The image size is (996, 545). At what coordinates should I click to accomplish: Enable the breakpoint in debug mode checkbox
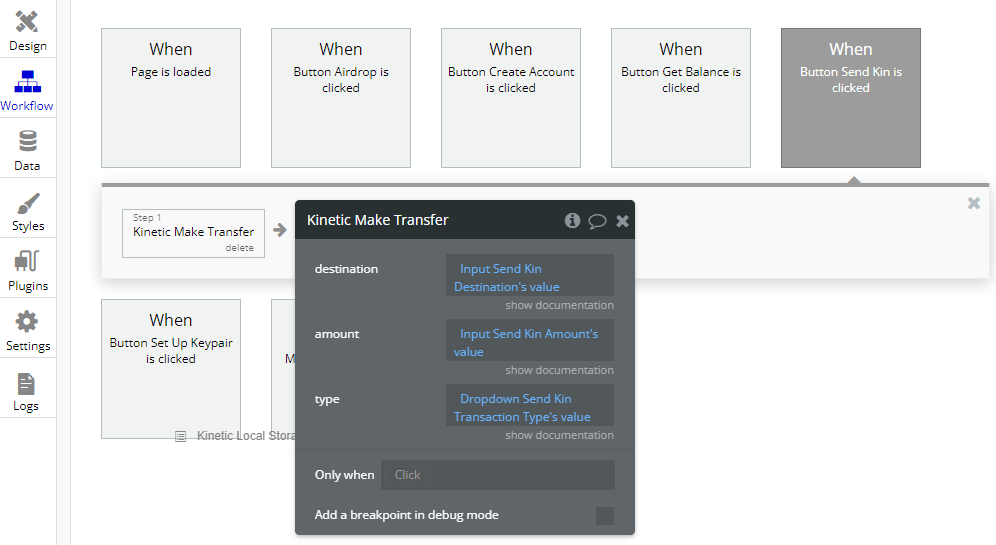coord(605,516)
